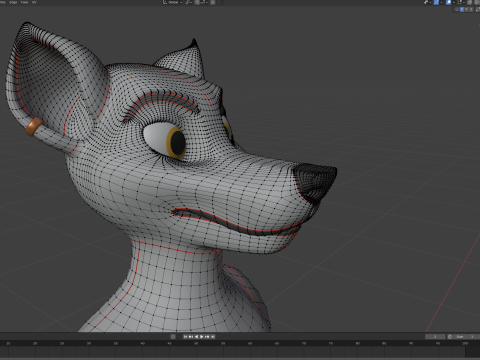Image resolution: width=480 pixels, height=360 pixels.
Task: Toggle auto keying record button in timeline
Action: (x=173, y=337)
